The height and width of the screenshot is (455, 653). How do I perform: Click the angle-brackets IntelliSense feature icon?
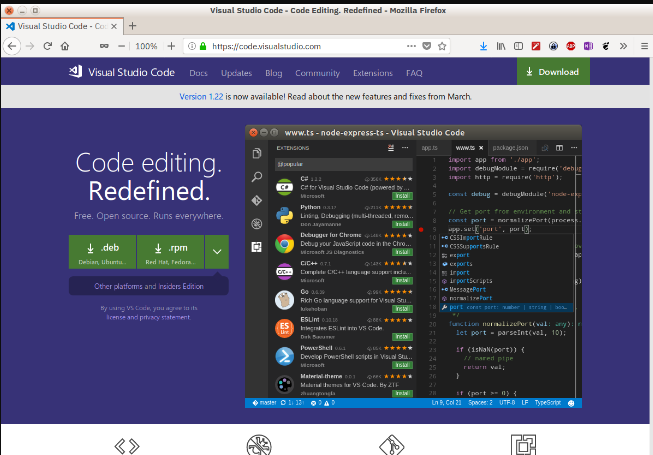(x=127, y=446)
